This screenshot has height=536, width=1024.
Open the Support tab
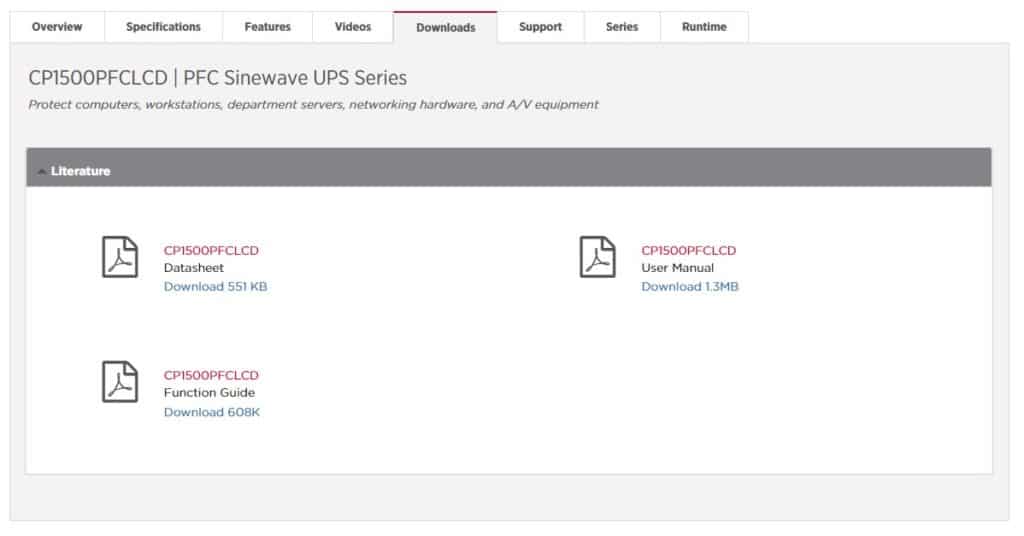point(540,27)
